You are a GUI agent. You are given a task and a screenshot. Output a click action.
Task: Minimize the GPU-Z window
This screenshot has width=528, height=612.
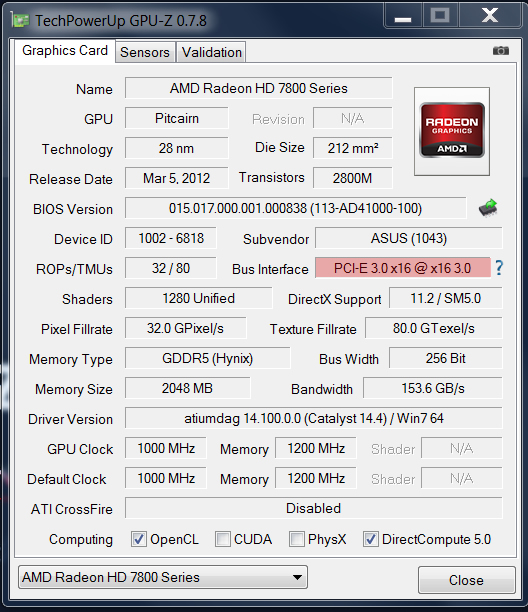click(x=403, y=16)
